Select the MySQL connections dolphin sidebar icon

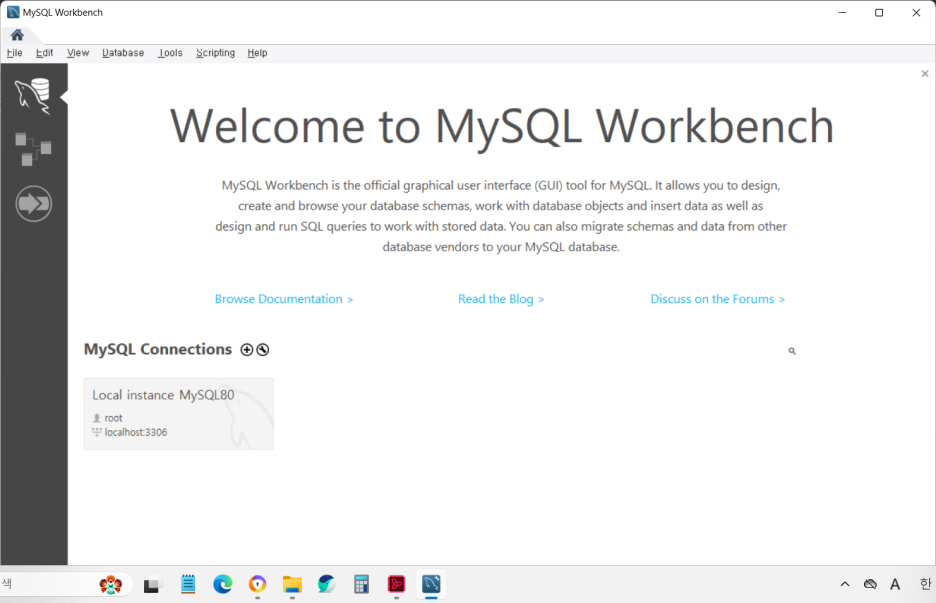[x=33, y=96]
